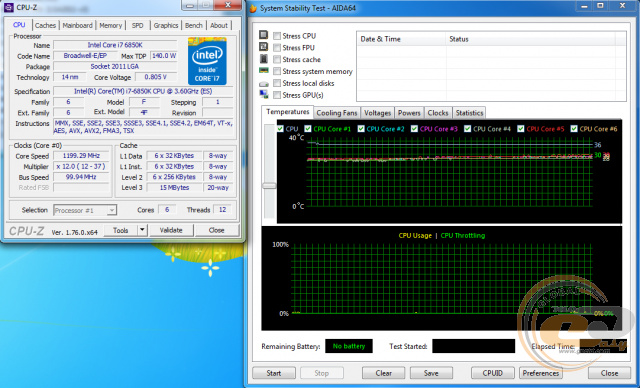Enable the Stress cache checkbox
The image size is (640, 388).
[277, 60]
